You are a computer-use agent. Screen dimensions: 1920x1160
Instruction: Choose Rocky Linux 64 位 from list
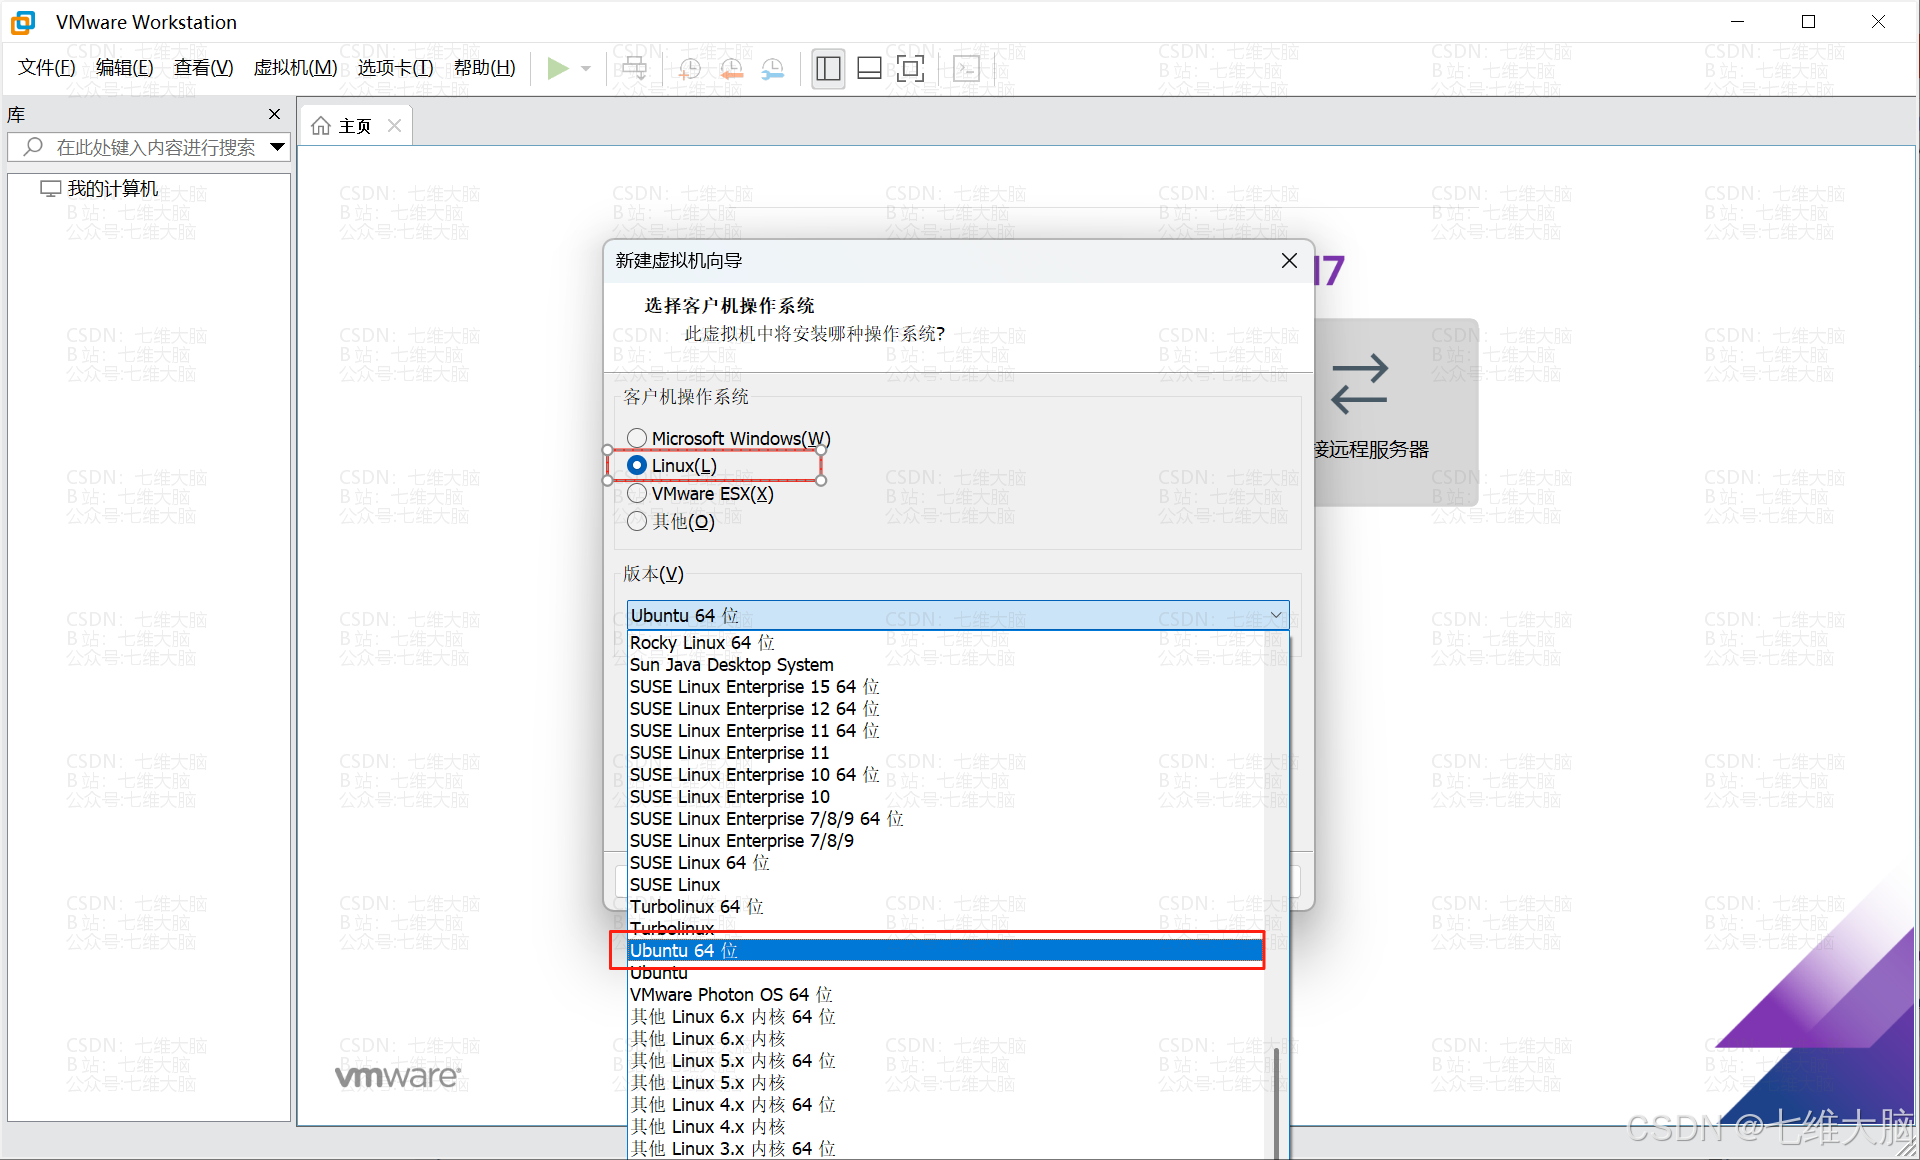(x=702, y=642)
